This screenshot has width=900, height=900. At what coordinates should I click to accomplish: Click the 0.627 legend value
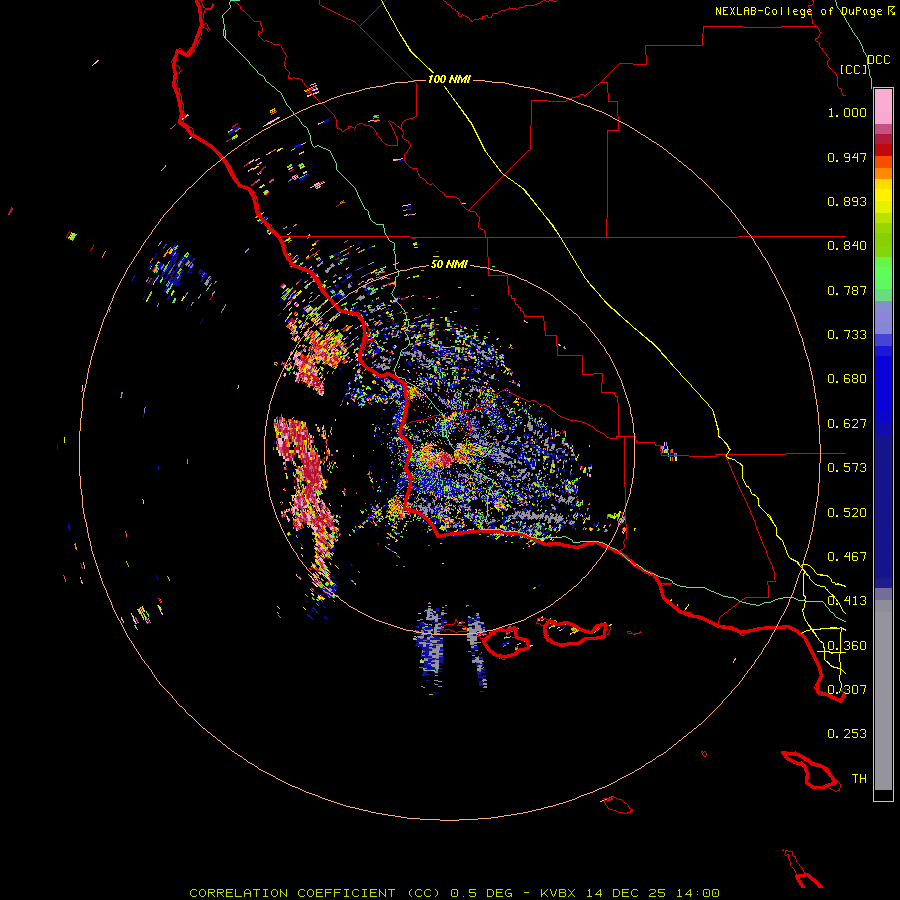click(847, 424)
